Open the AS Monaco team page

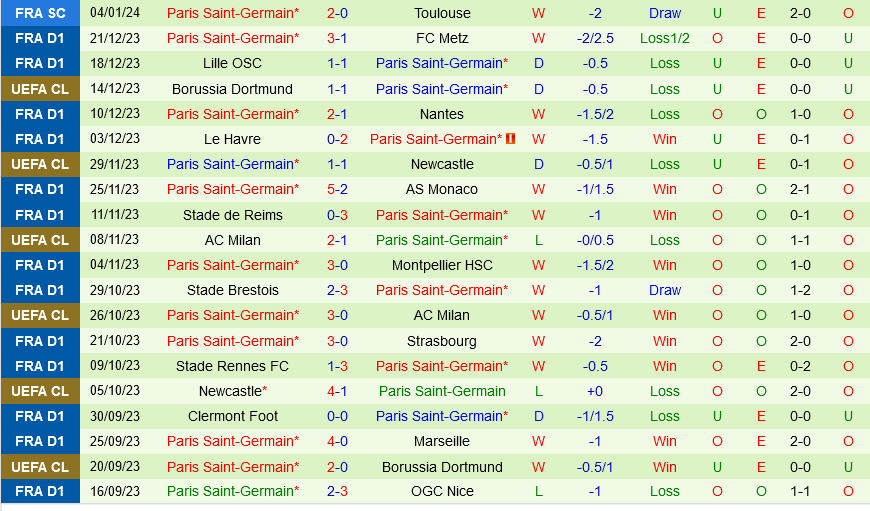tap(442, 189)
